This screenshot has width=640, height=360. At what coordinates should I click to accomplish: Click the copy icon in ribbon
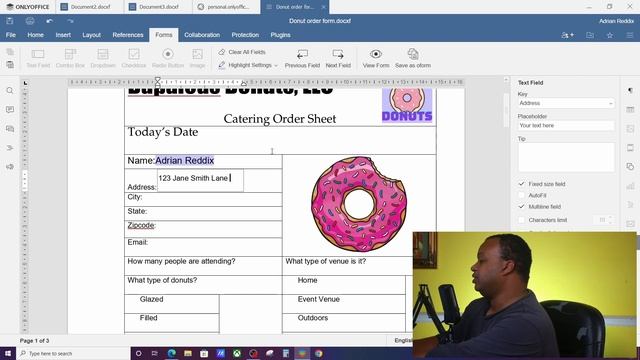10,52
